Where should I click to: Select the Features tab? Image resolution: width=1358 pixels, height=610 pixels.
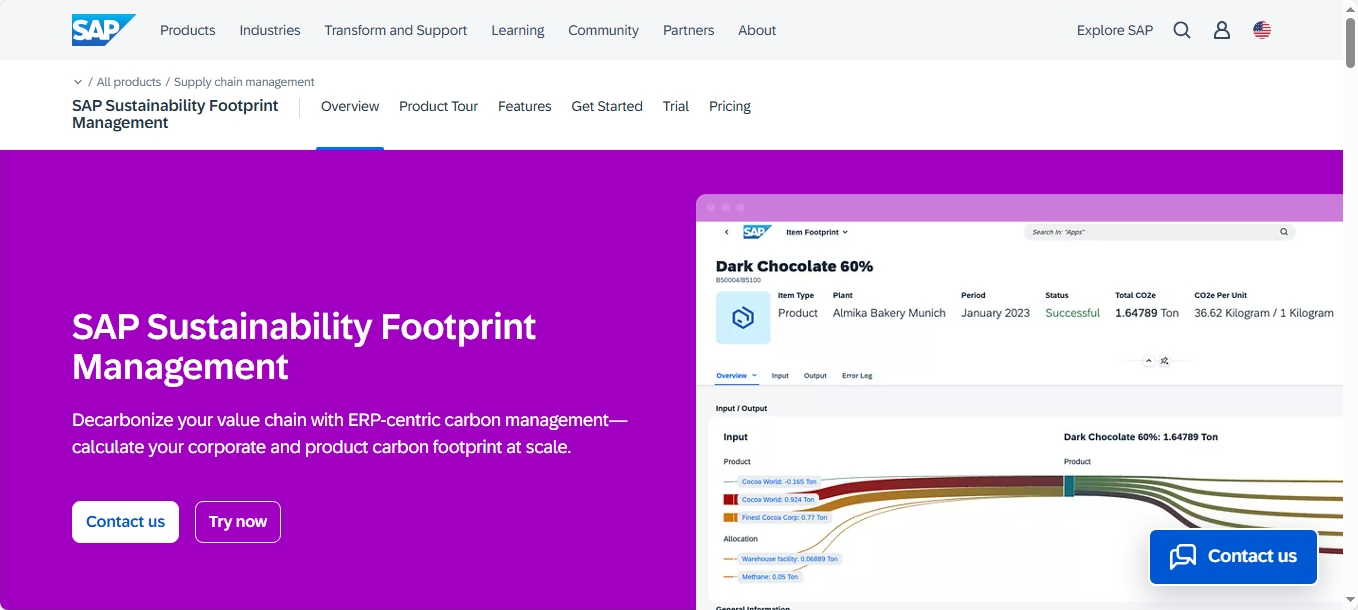(525, 106)
